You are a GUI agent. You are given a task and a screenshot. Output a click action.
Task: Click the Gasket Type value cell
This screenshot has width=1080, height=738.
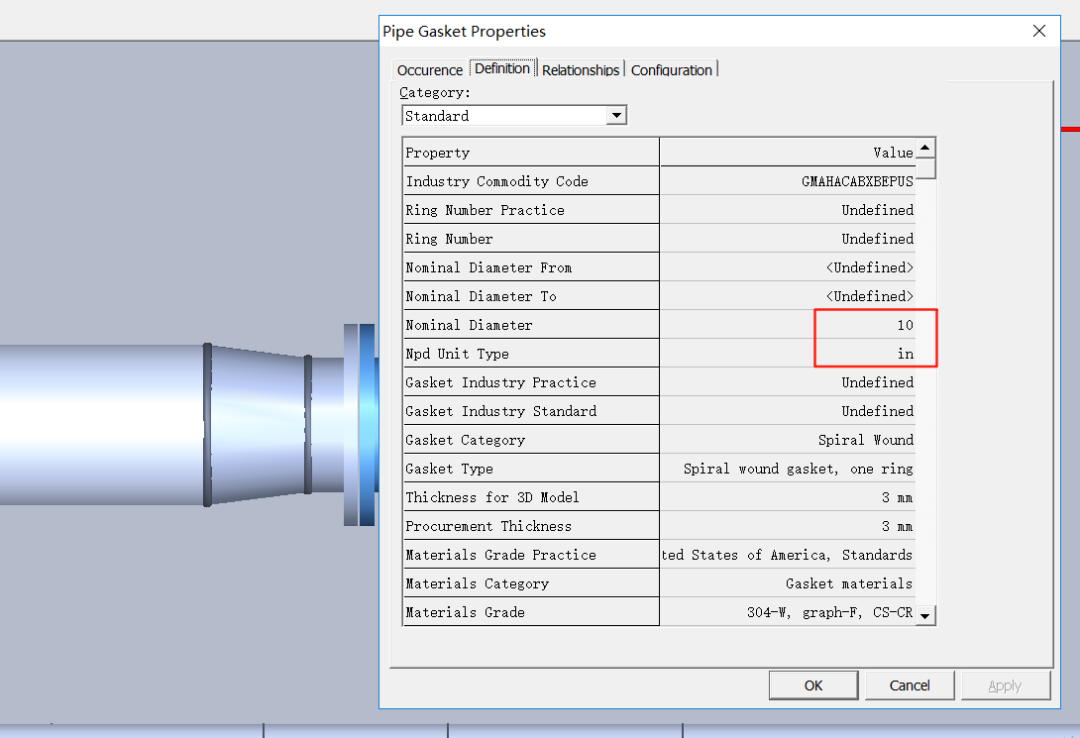coord(787,469)
